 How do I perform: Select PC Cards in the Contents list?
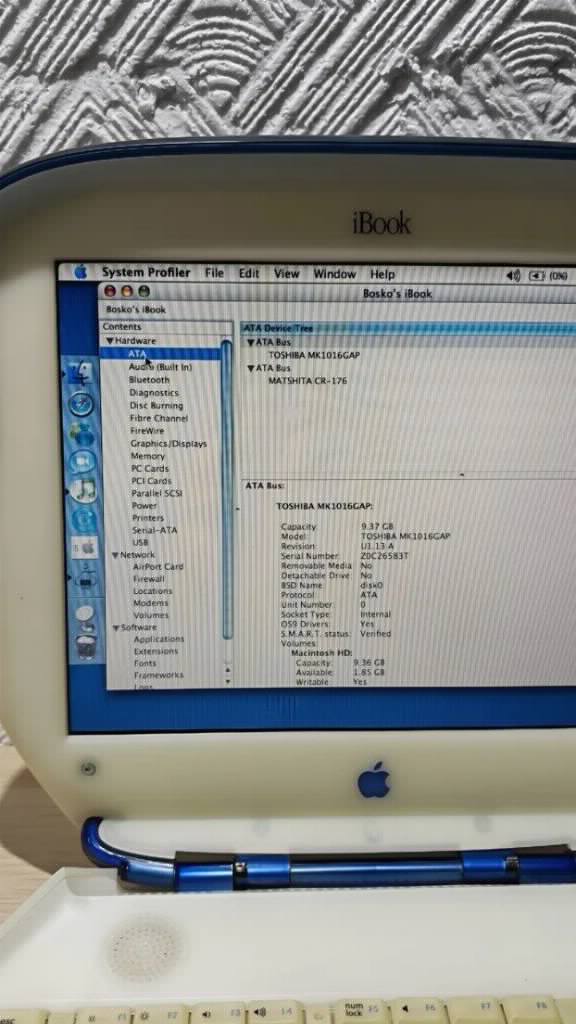click(150, 468)
